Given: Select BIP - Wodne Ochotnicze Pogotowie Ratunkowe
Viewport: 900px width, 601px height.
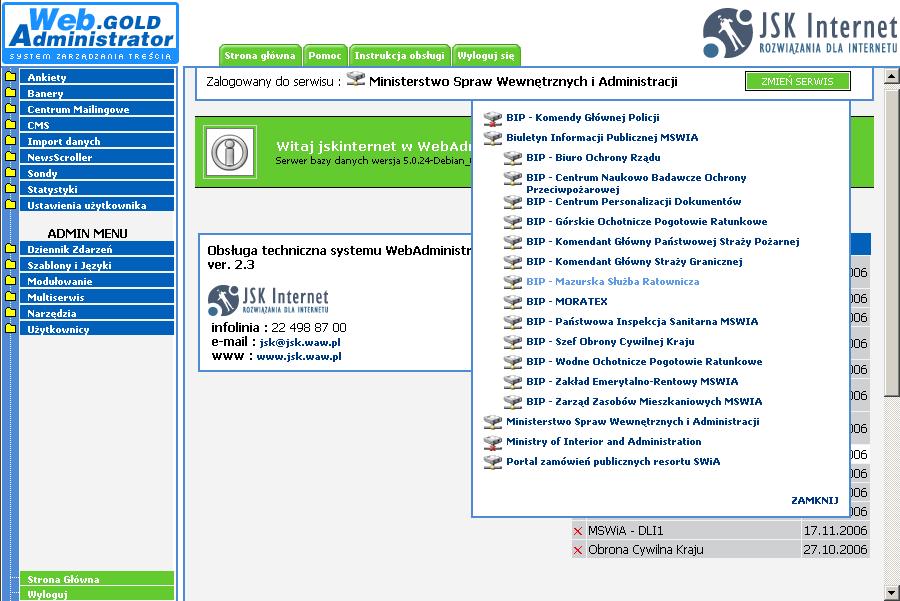Looking at the screenshot, I should (644, 362).
